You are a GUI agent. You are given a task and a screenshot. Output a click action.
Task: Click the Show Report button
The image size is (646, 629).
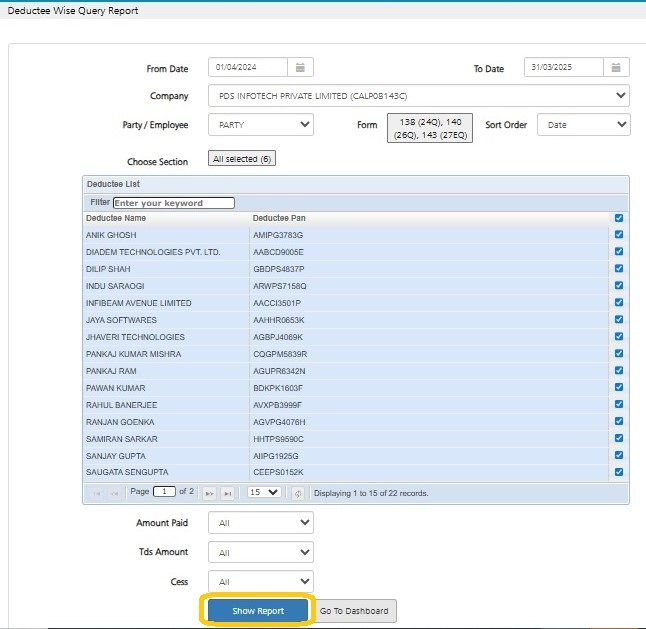click(258, 610)
